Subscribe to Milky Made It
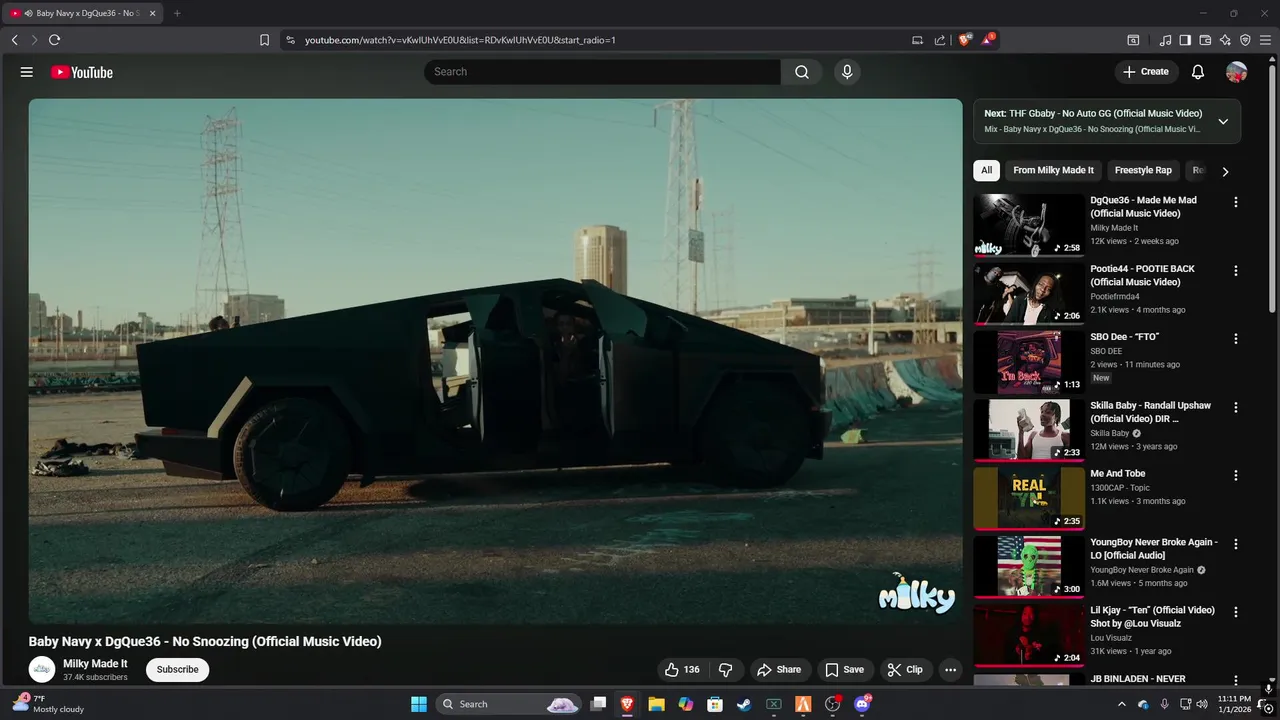Screen dimensions: 1280x720 [x=177, y=669]
